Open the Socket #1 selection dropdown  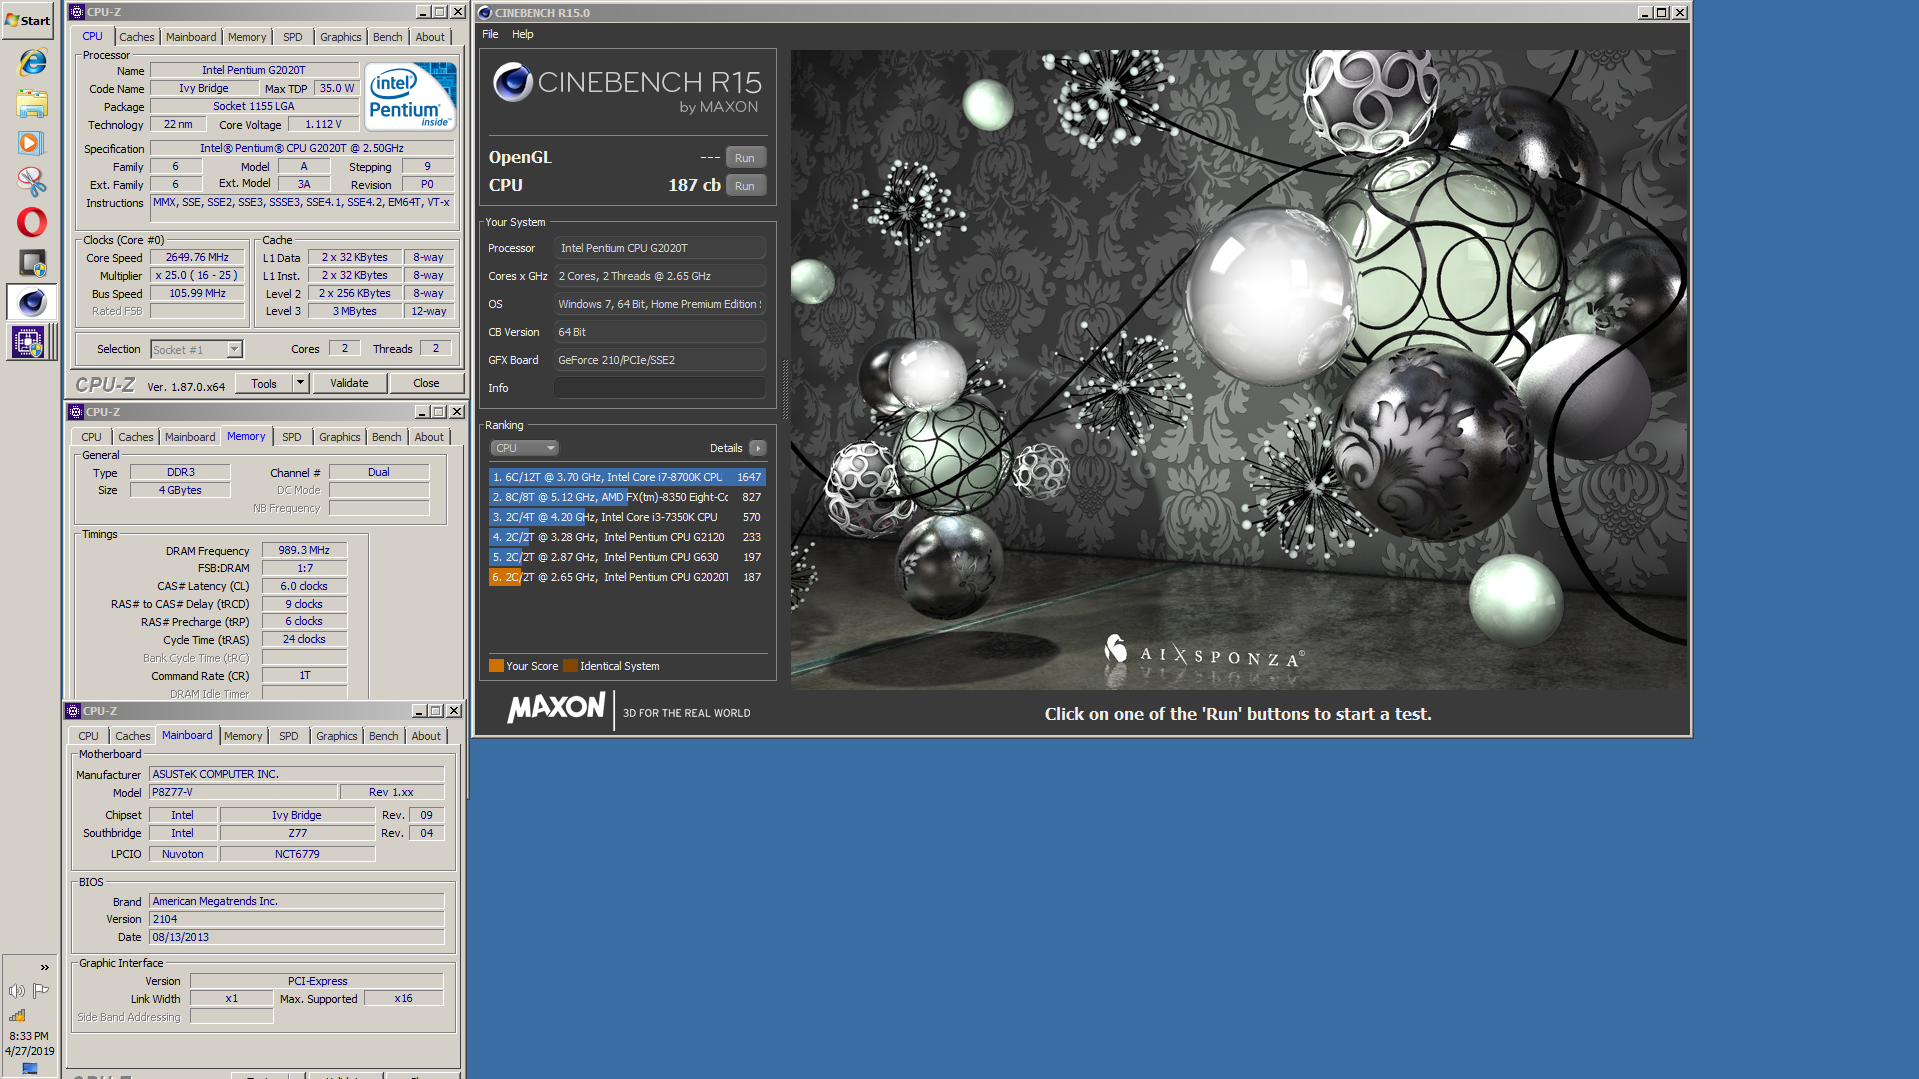(196, 349)
